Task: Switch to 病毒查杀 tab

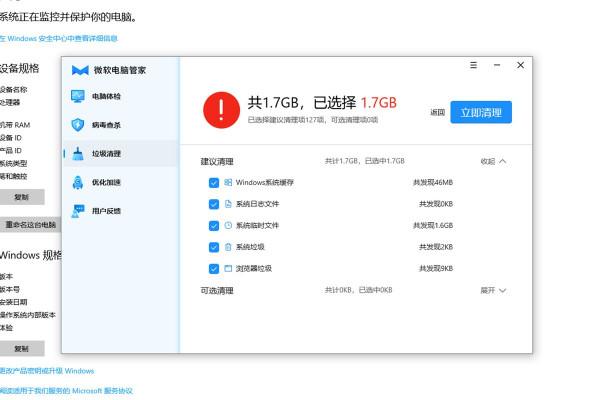Action: (x=121, y=125)
